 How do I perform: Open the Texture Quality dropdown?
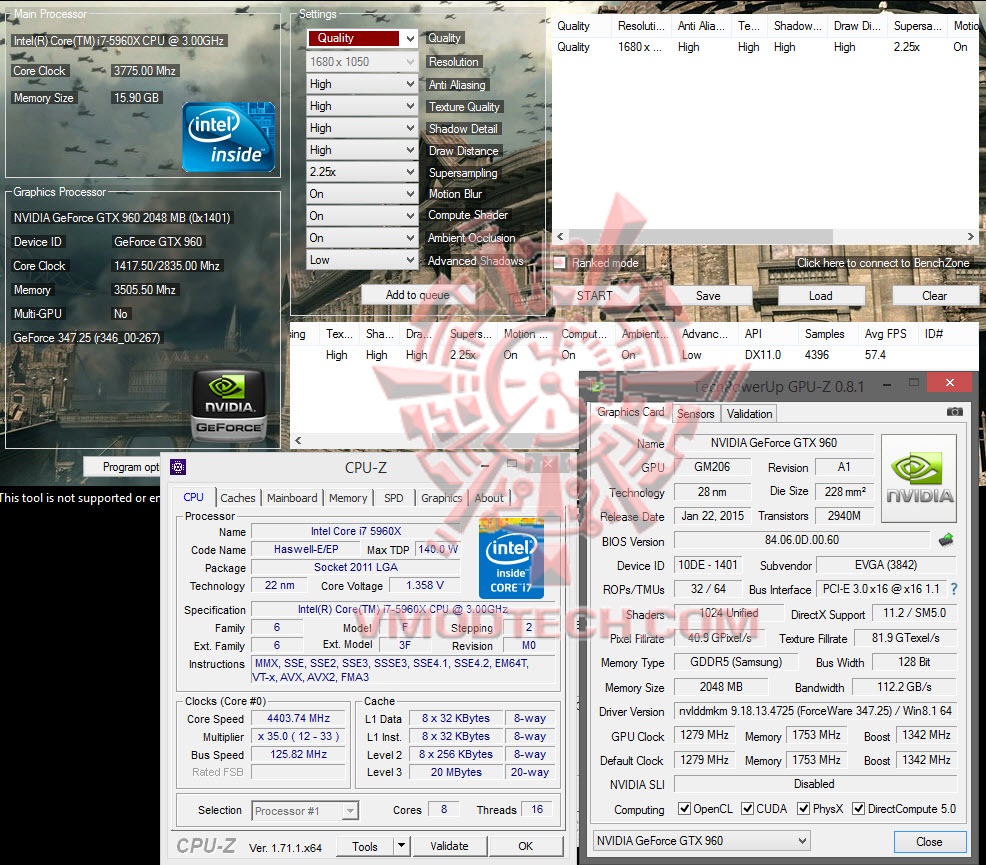[362, 106]
